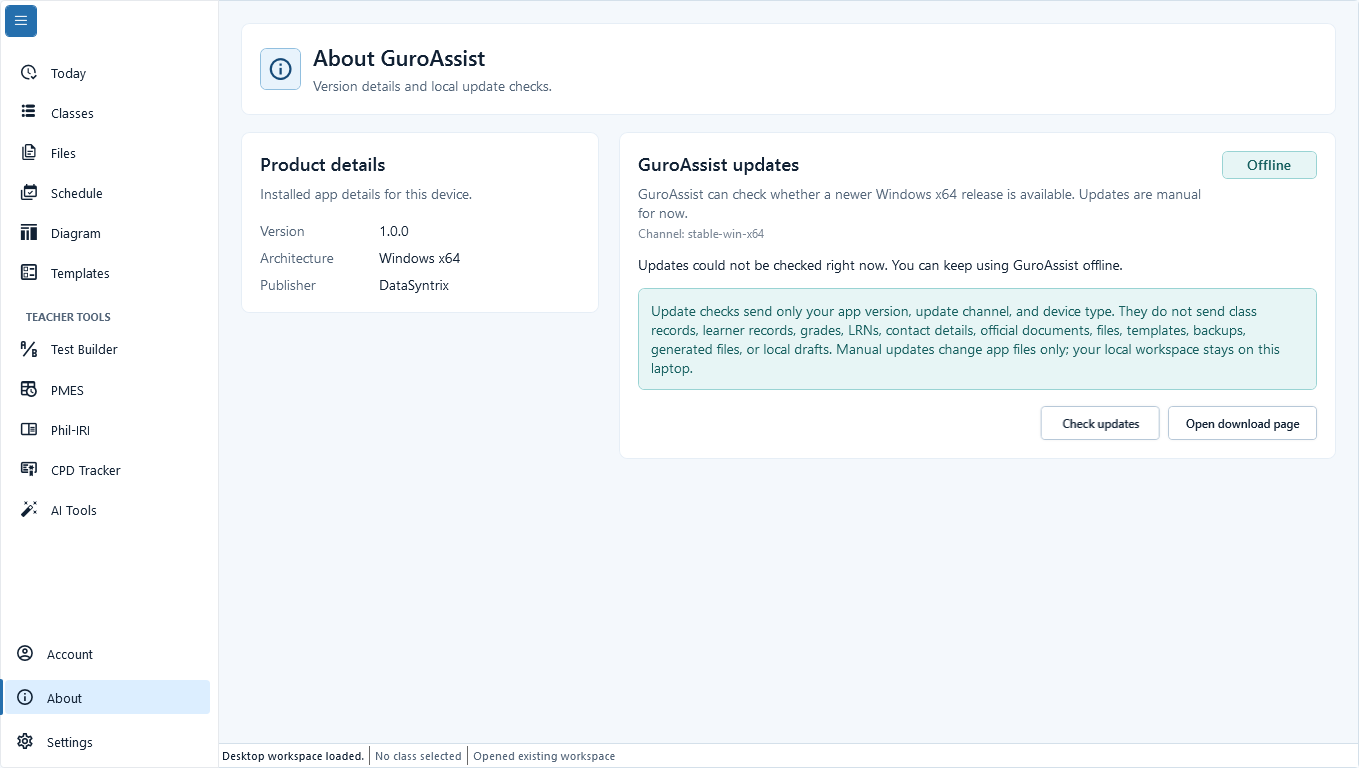
Task: Click the Channel: stable-win-x64 text
Action: (701, 234)
